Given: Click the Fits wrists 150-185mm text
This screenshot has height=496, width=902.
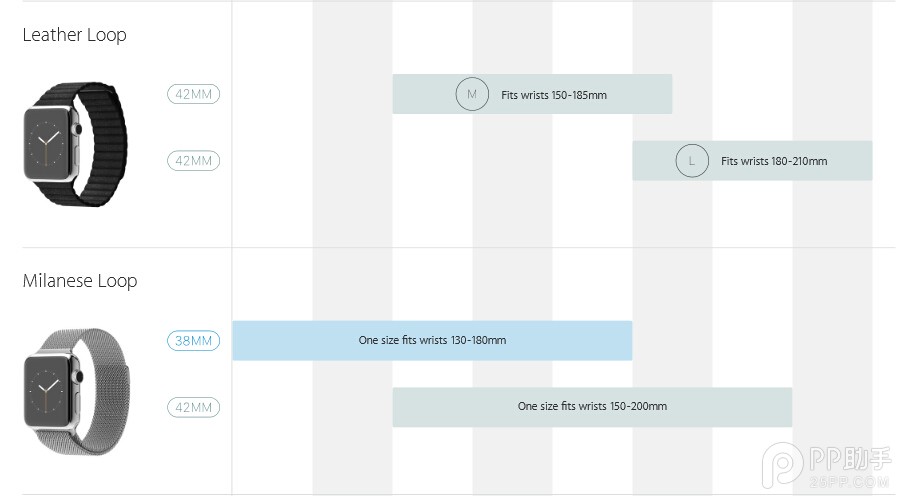Looking at the screenshot, I should pos(553,95).
